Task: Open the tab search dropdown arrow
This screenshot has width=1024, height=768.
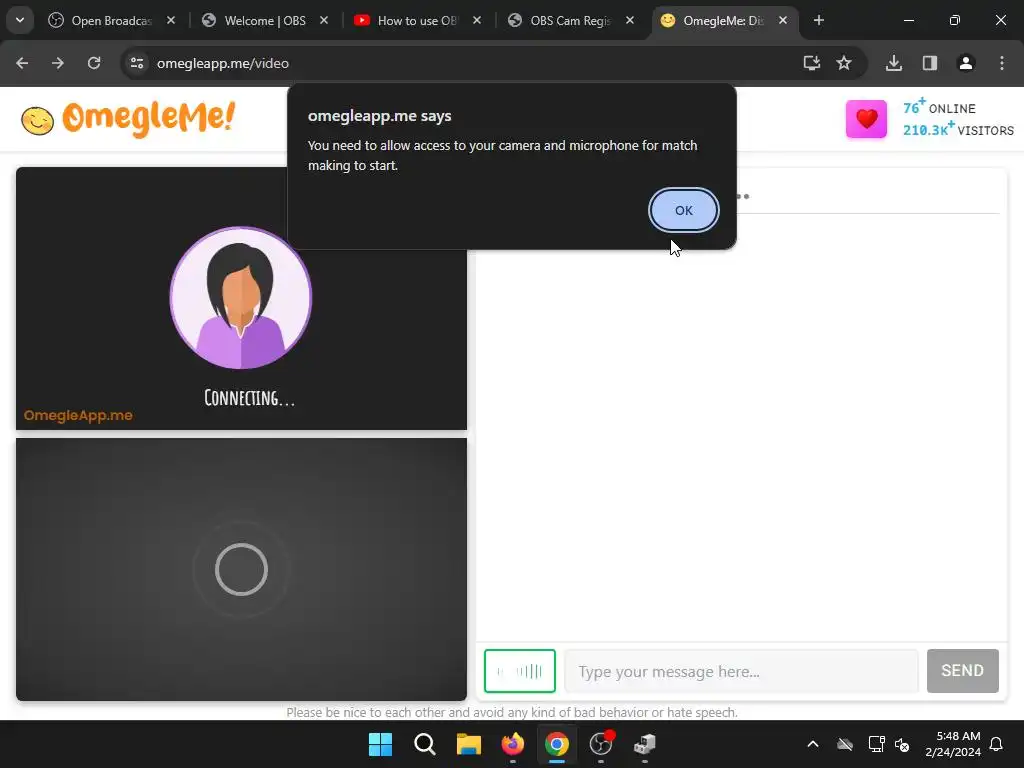Action: click(20, 20)
